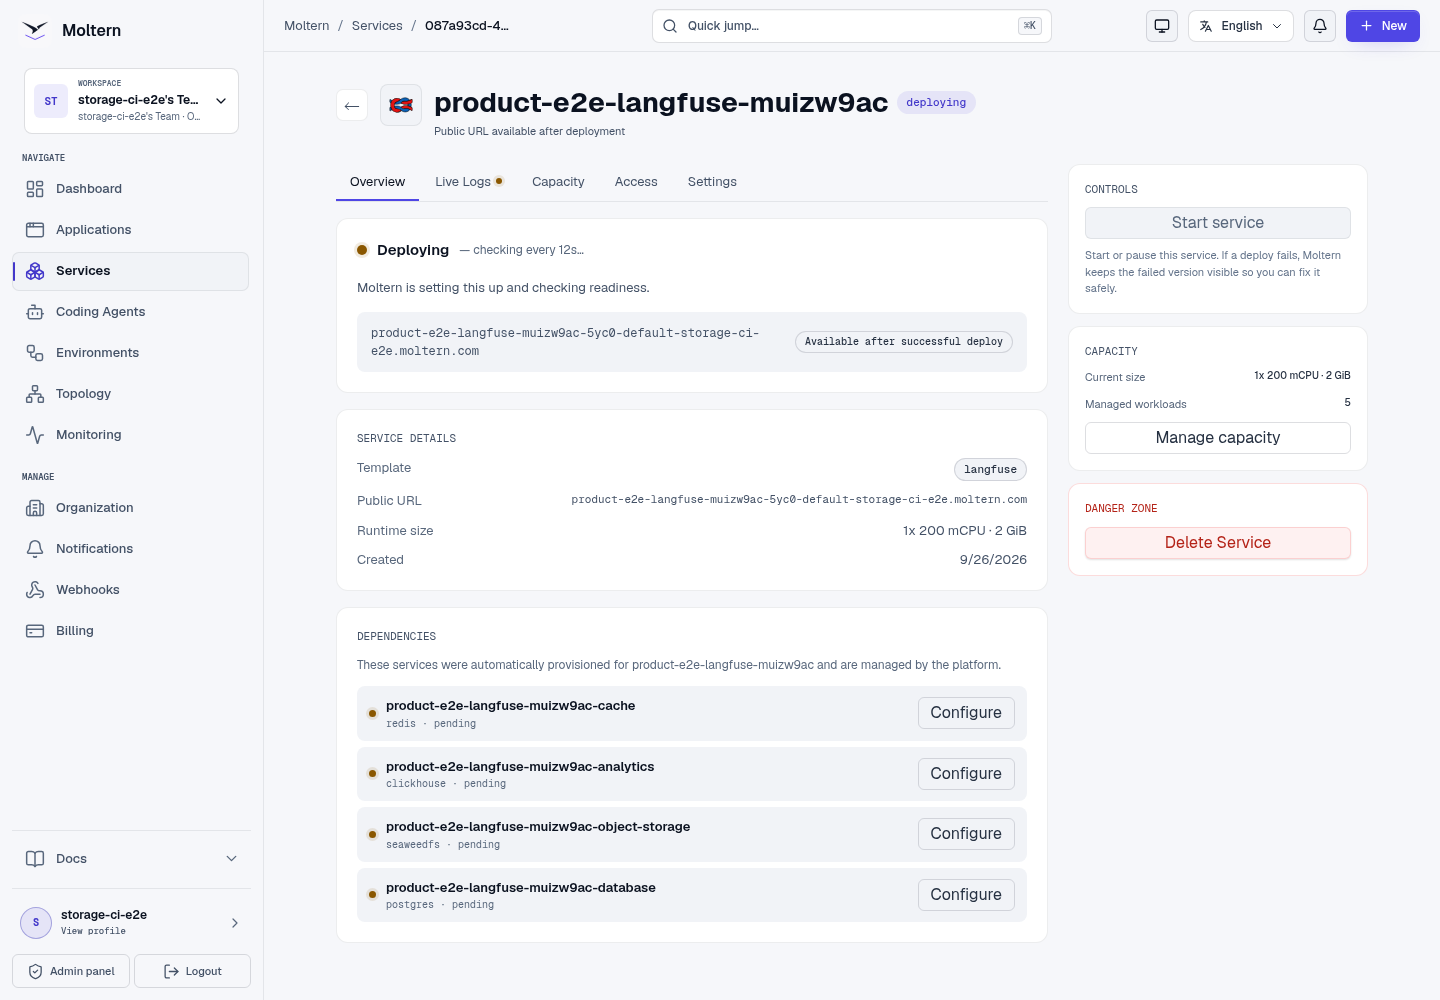
Task: Configure the cache redis dependency
Action: coord(966,713)
